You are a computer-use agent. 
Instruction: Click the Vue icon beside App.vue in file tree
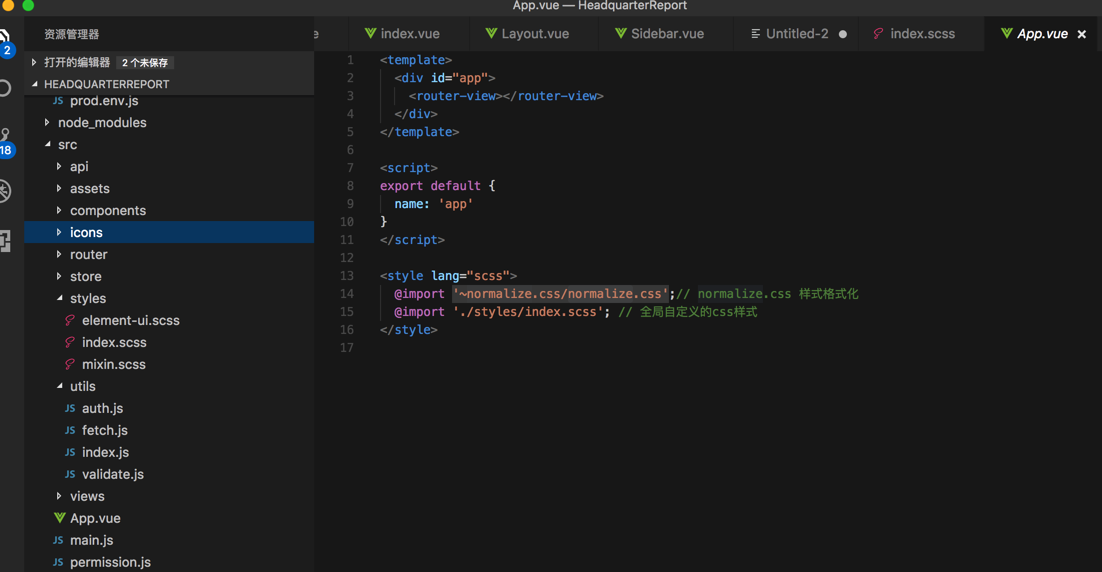[60, 518]
